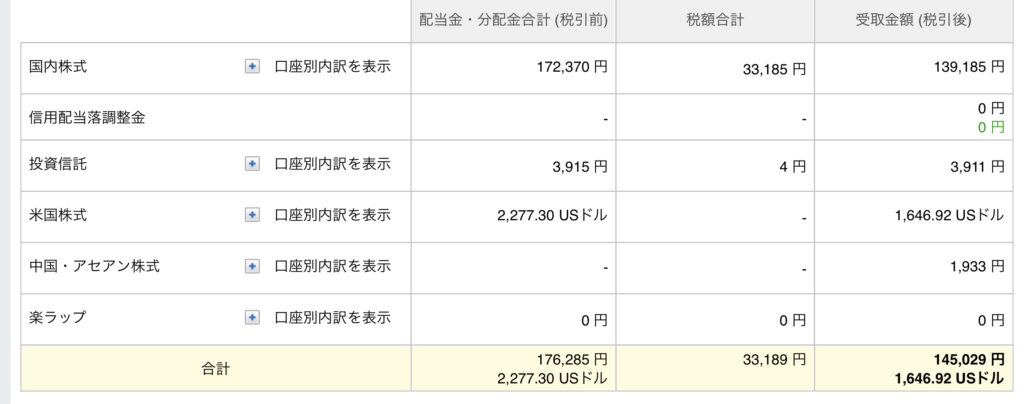
Task: Open 口座別内訳を表示 link for 投資信託
Action: 332,164
